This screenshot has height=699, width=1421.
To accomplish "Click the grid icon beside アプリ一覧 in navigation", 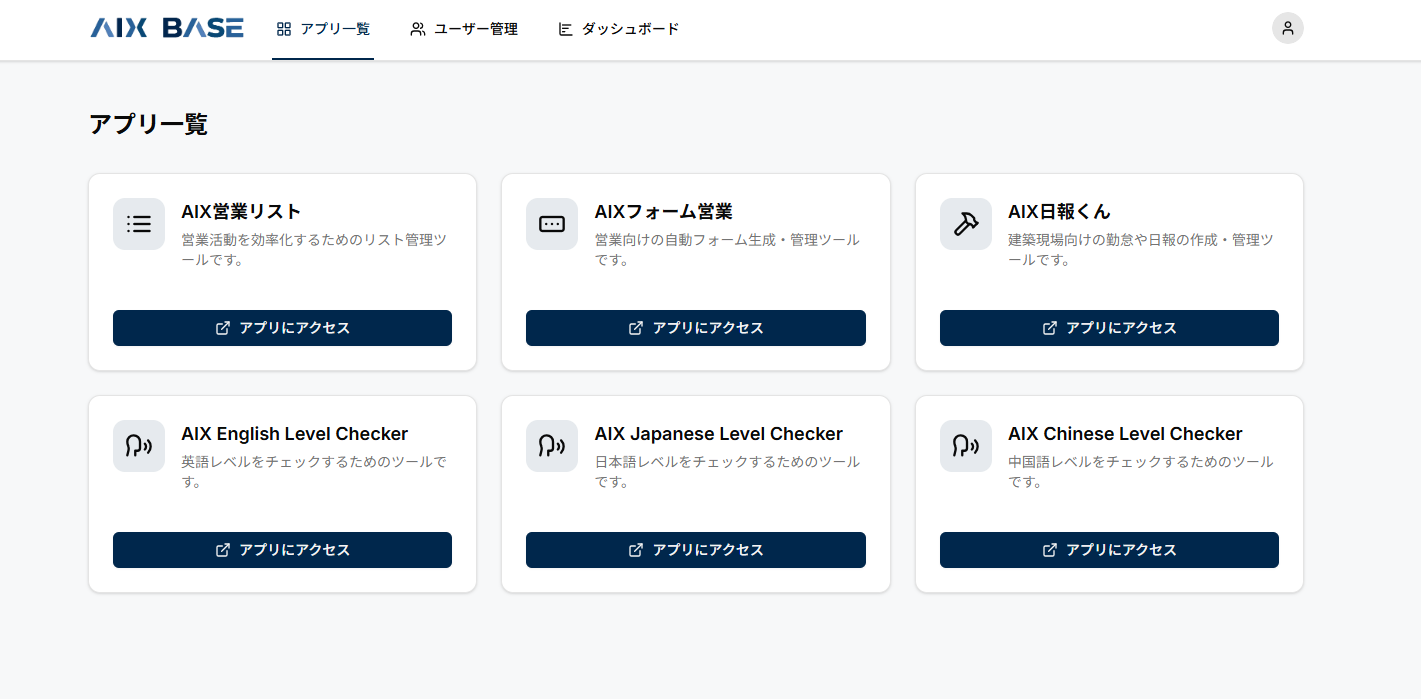I will coord(283,29).
